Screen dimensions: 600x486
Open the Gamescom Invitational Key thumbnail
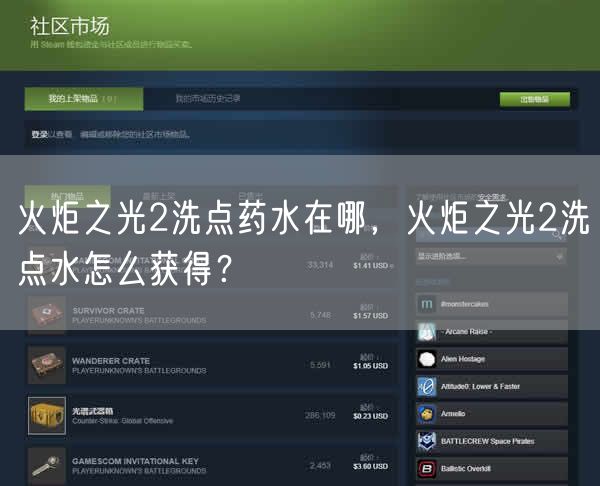47,466
